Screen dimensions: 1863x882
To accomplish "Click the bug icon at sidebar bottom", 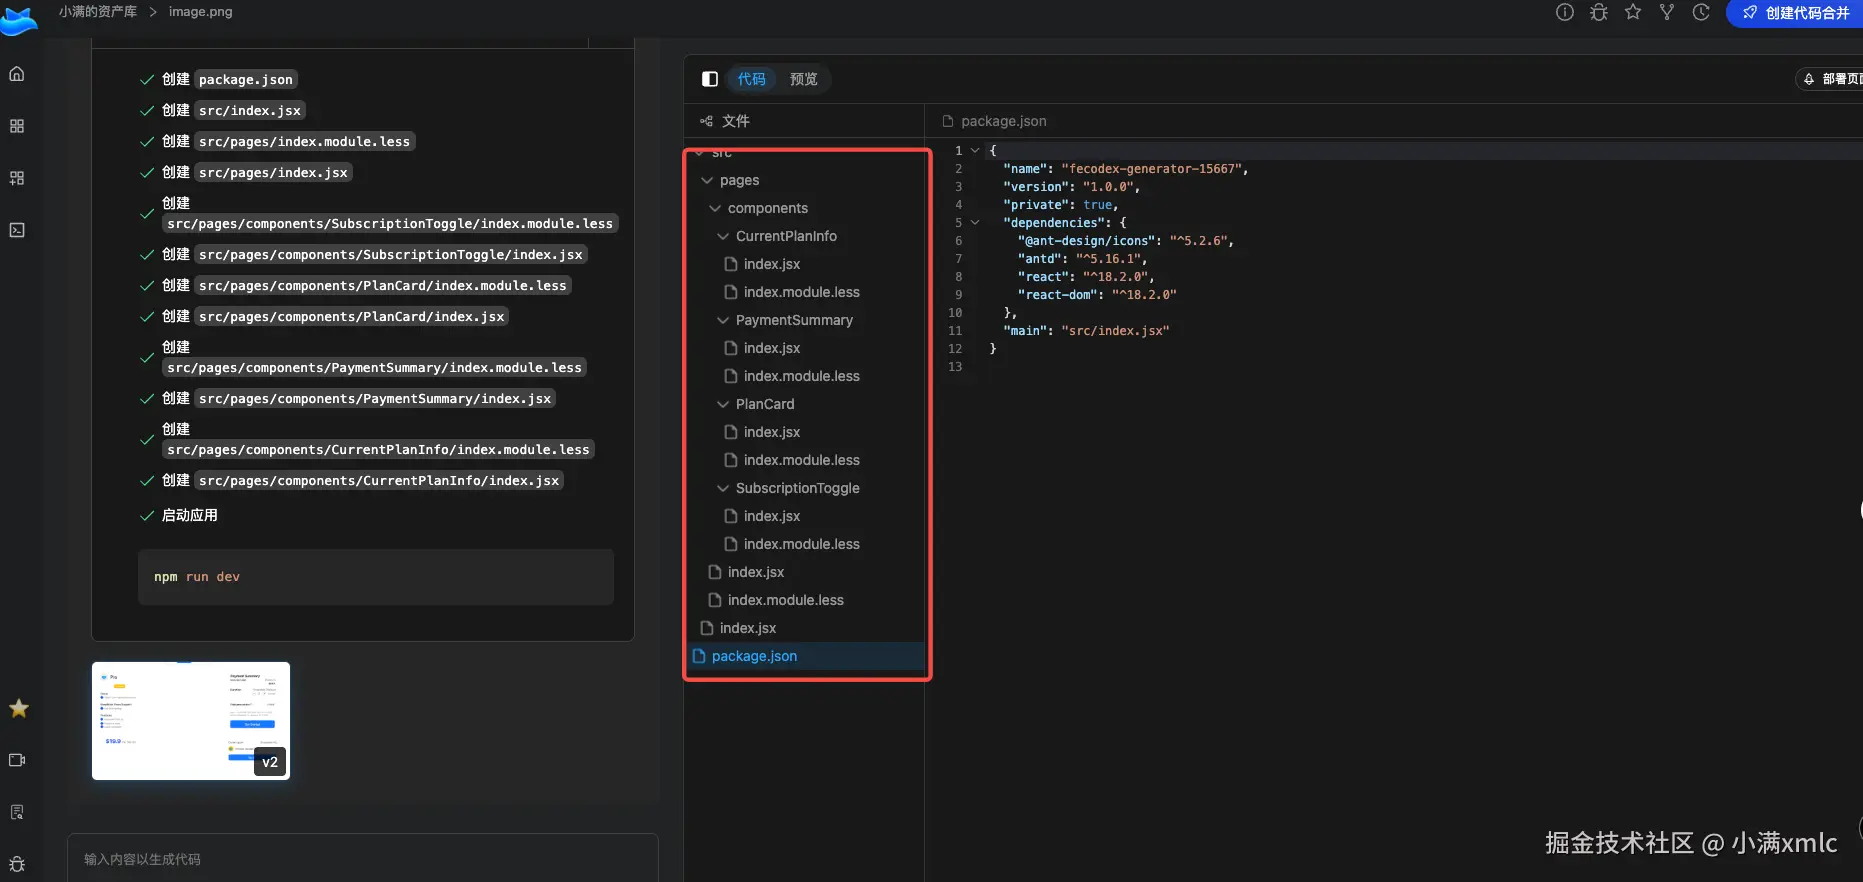I will [17, 864].
